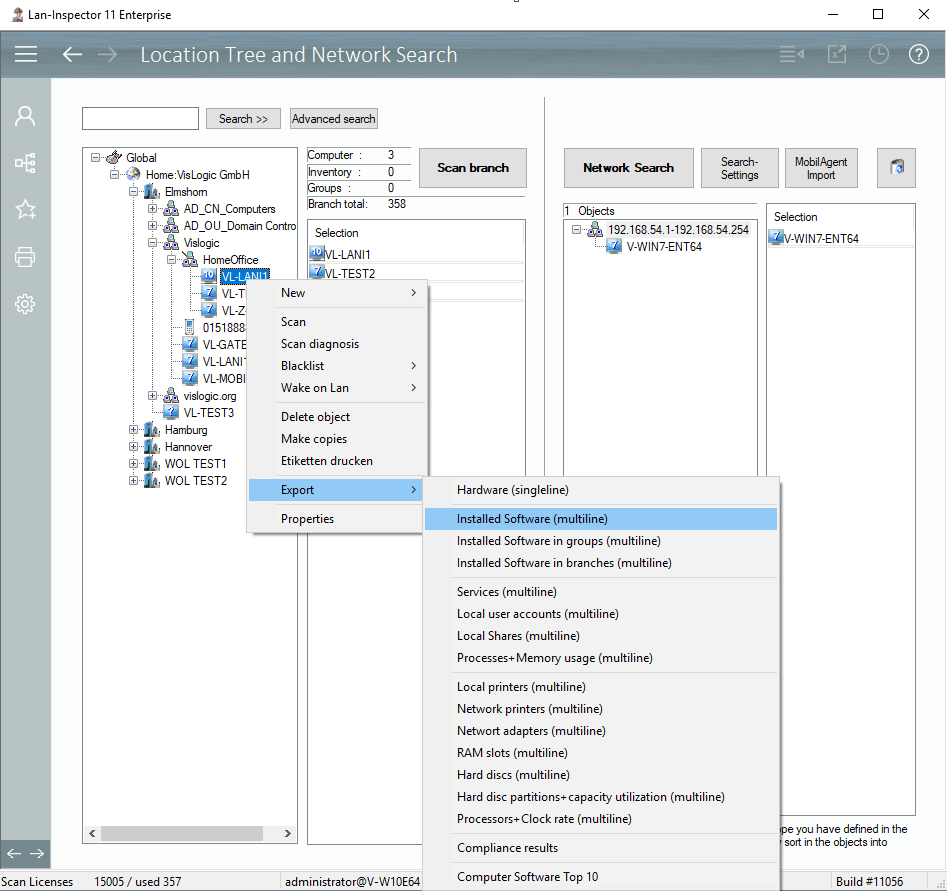Click the search text input field
This screenshot has height=891, width=947.
pyautogui.click(x=140, y=119)
